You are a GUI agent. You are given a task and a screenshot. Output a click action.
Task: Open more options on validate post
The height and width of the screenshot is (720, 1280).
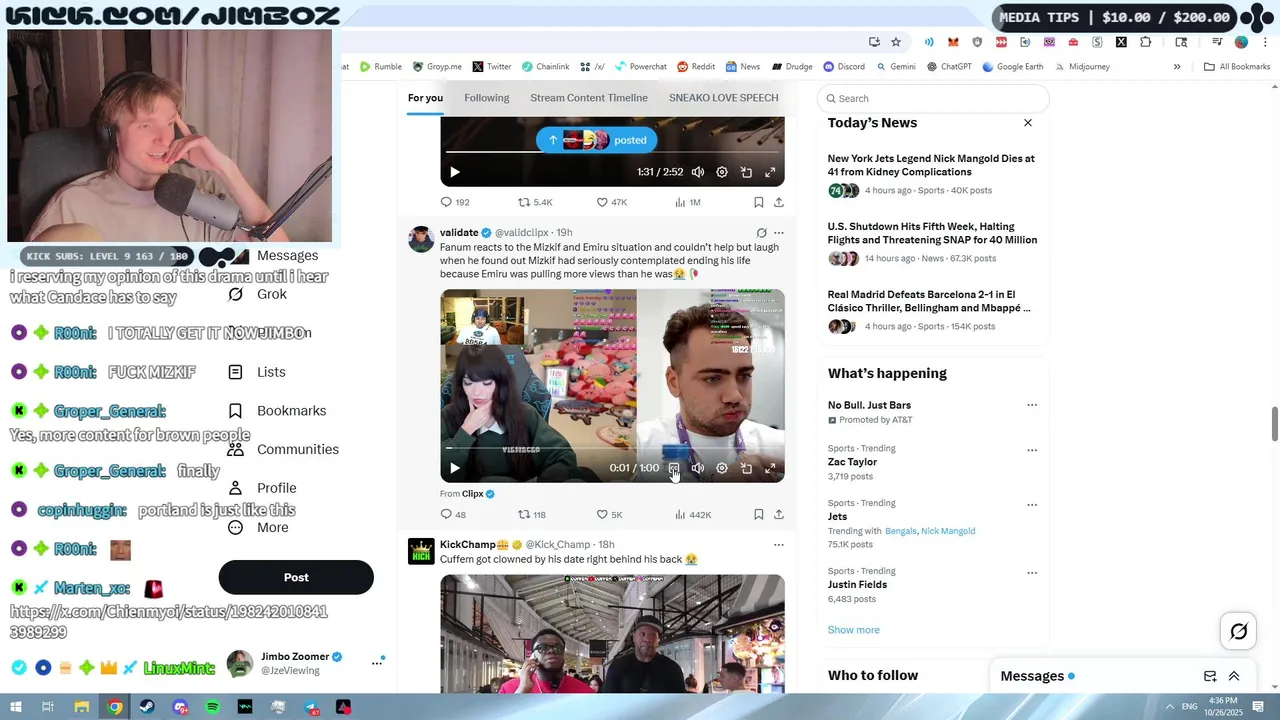[779, 233]
